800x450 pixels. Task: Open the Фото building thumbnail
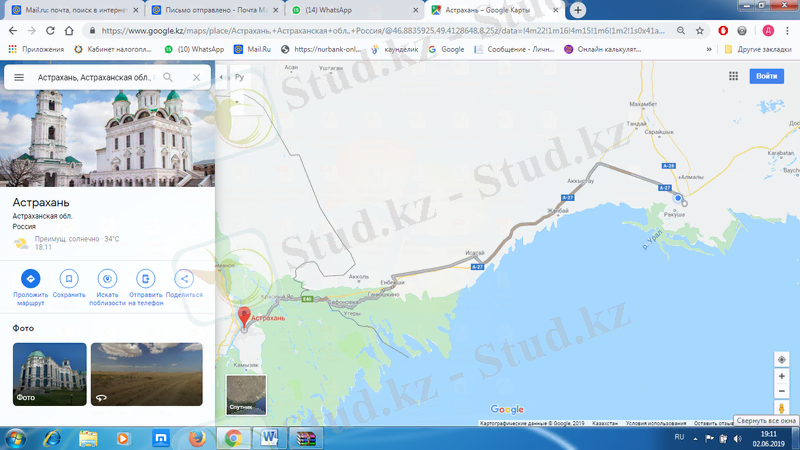pyautogui.click(x=49, y=374)
